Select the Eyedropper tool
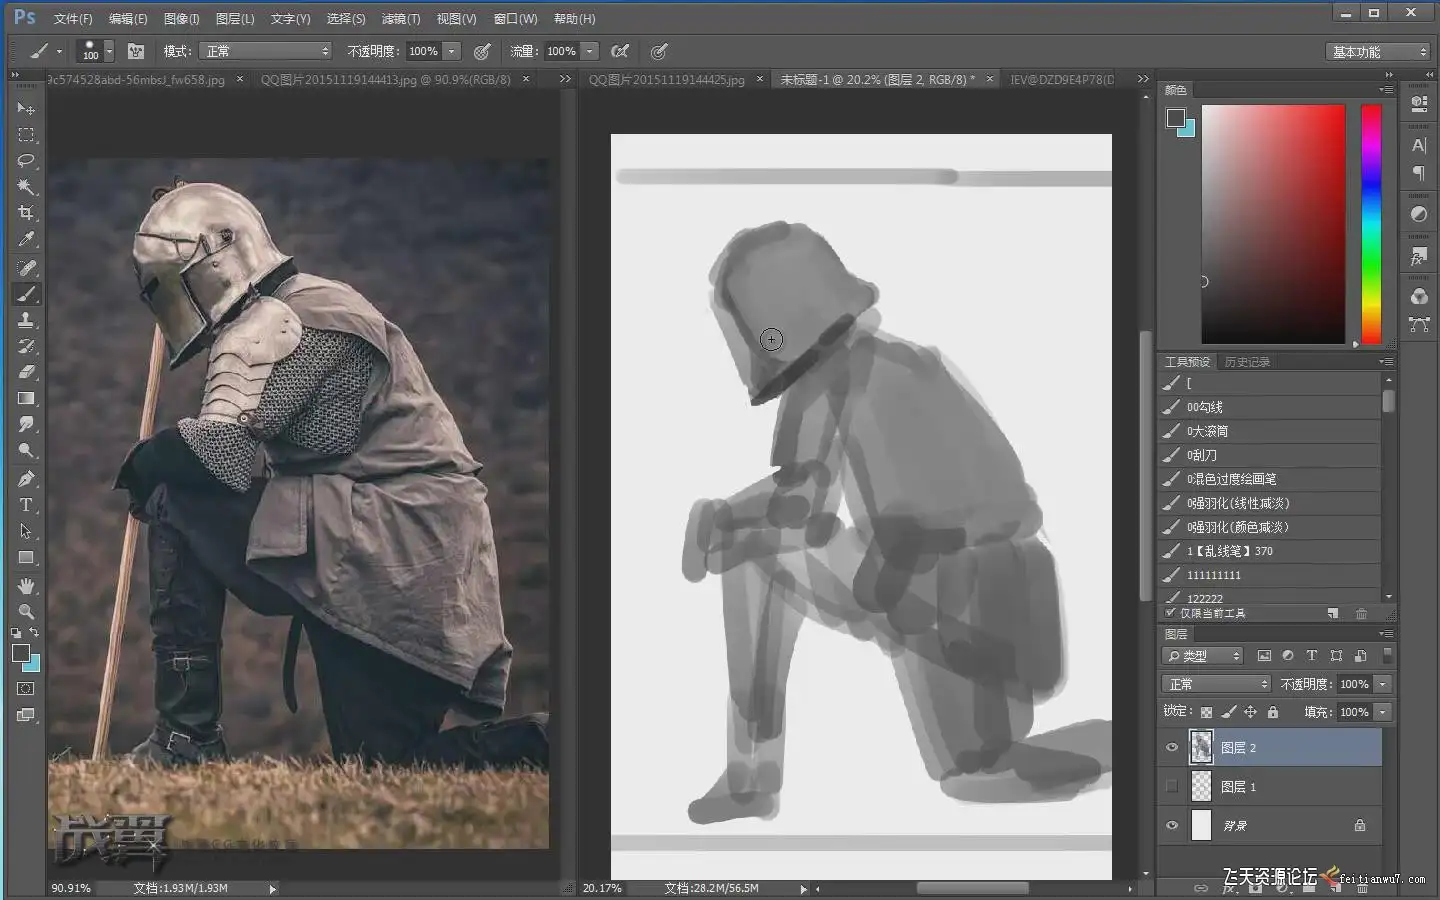This screenshot has height=900, width=1440. 26,240
